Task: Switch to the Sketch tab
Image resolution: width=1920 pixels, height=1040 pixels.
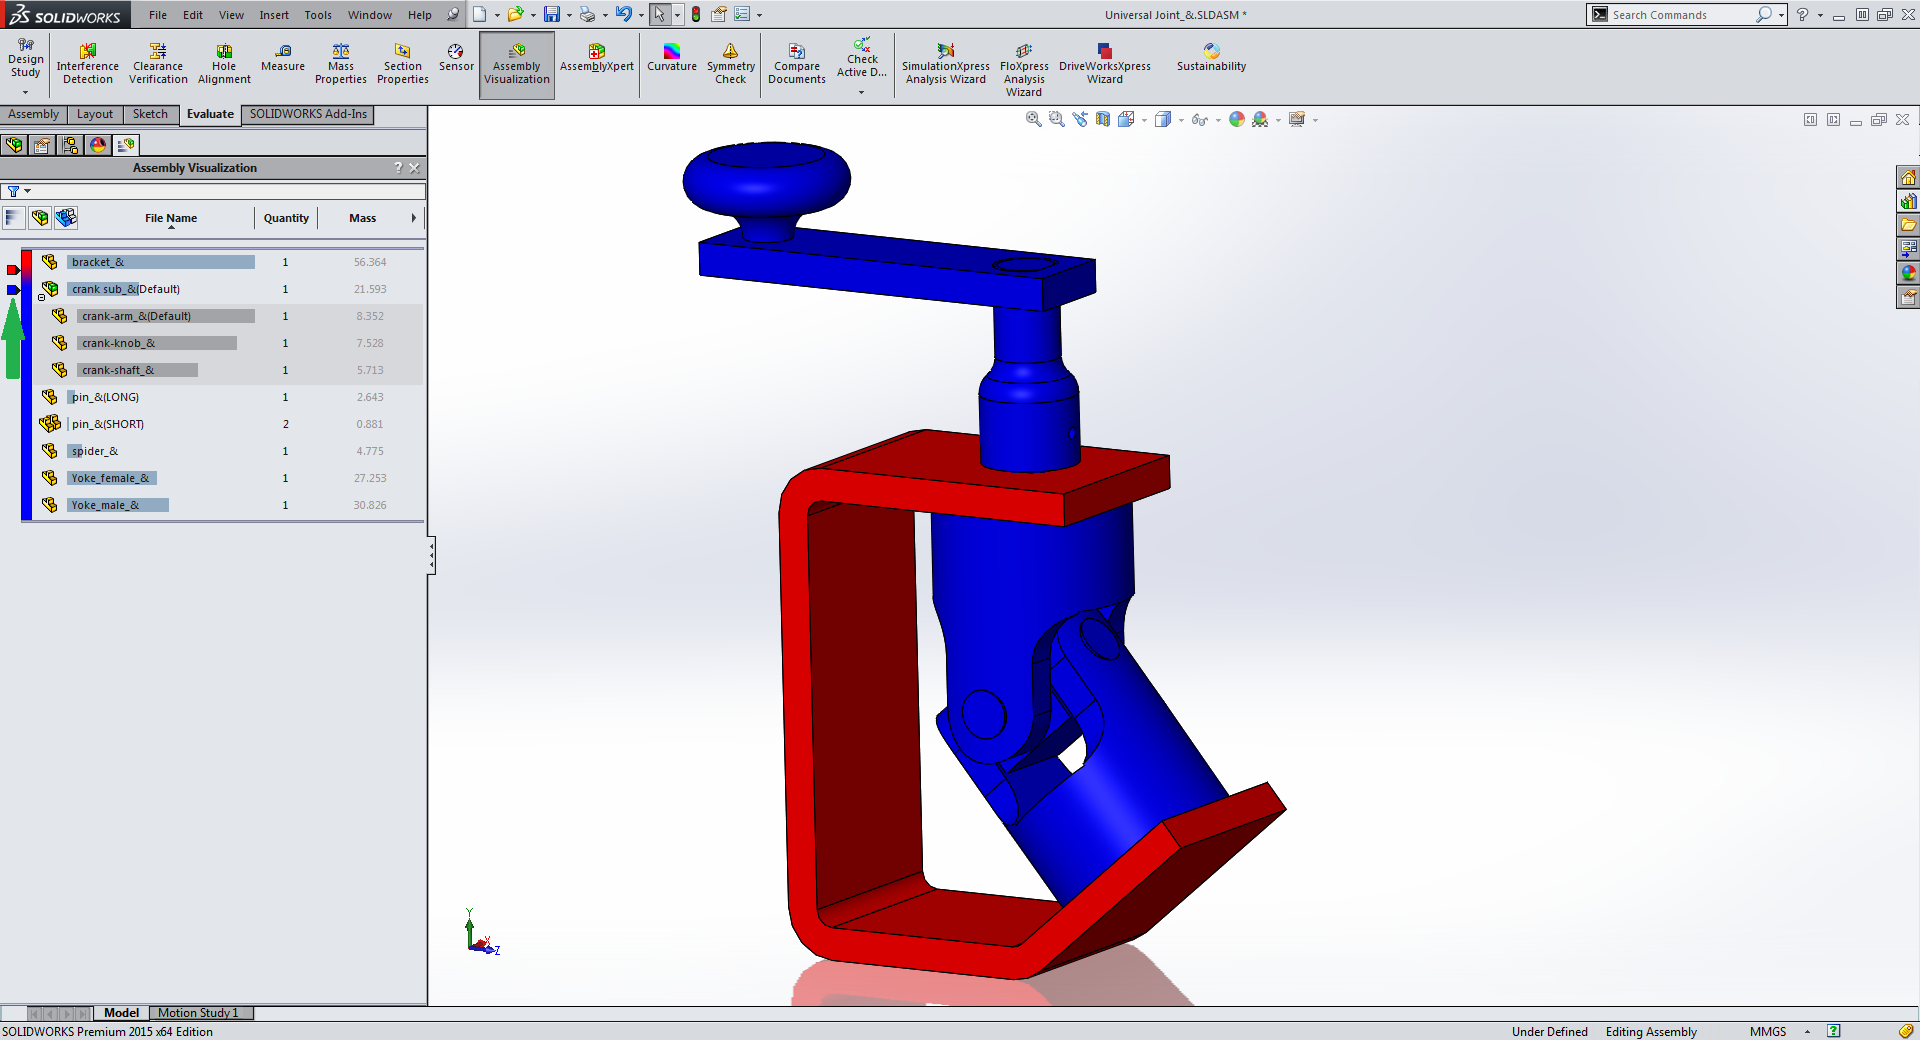Action: [x=150, y=114]
